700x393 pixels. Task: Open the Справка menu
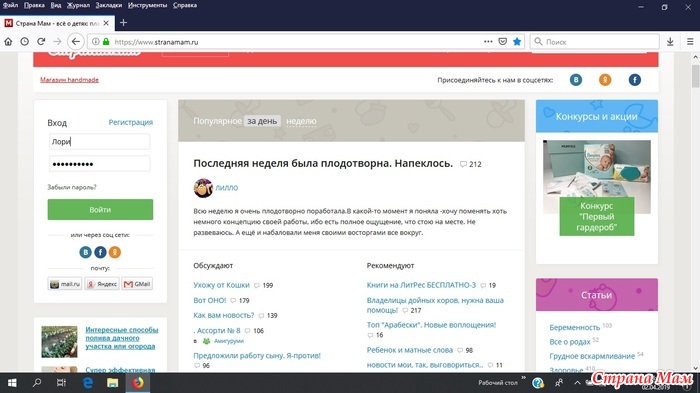pos(185,5)
